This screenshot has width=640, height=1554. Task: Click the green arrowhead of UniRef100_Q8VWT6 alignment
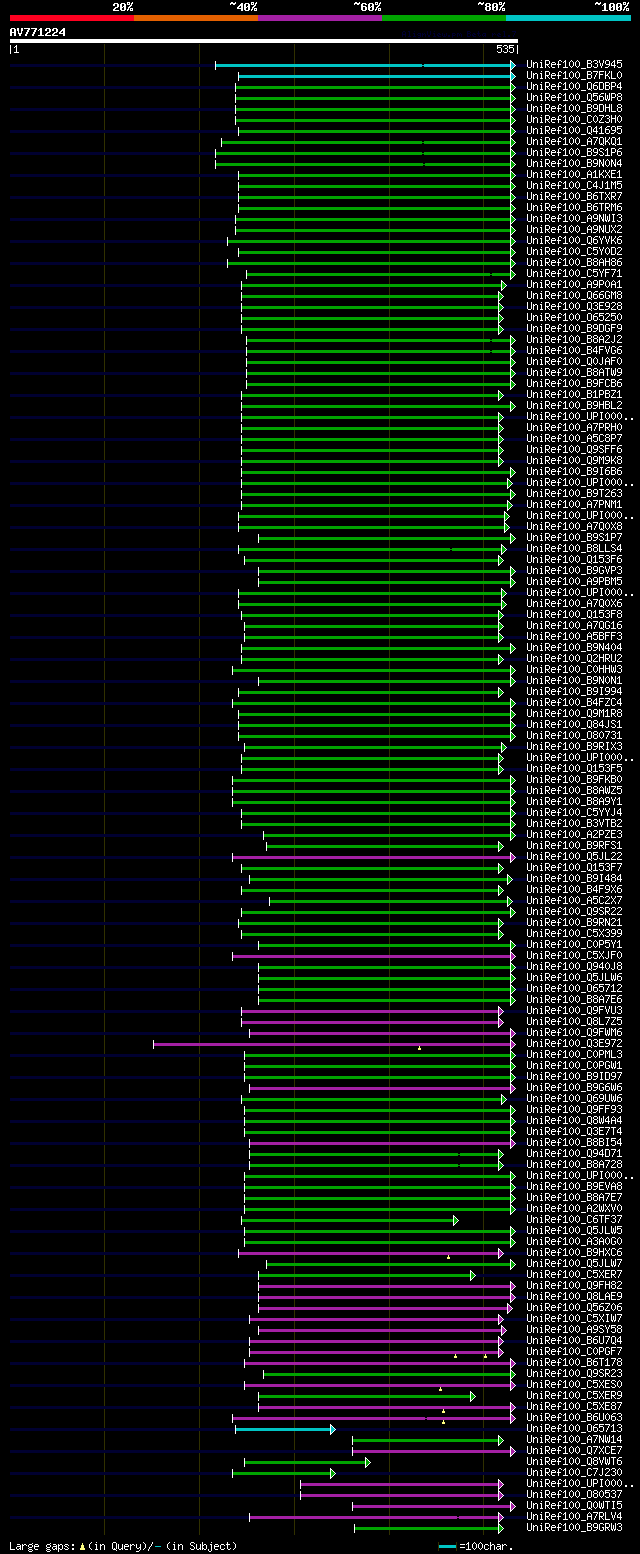[367, 1461]
